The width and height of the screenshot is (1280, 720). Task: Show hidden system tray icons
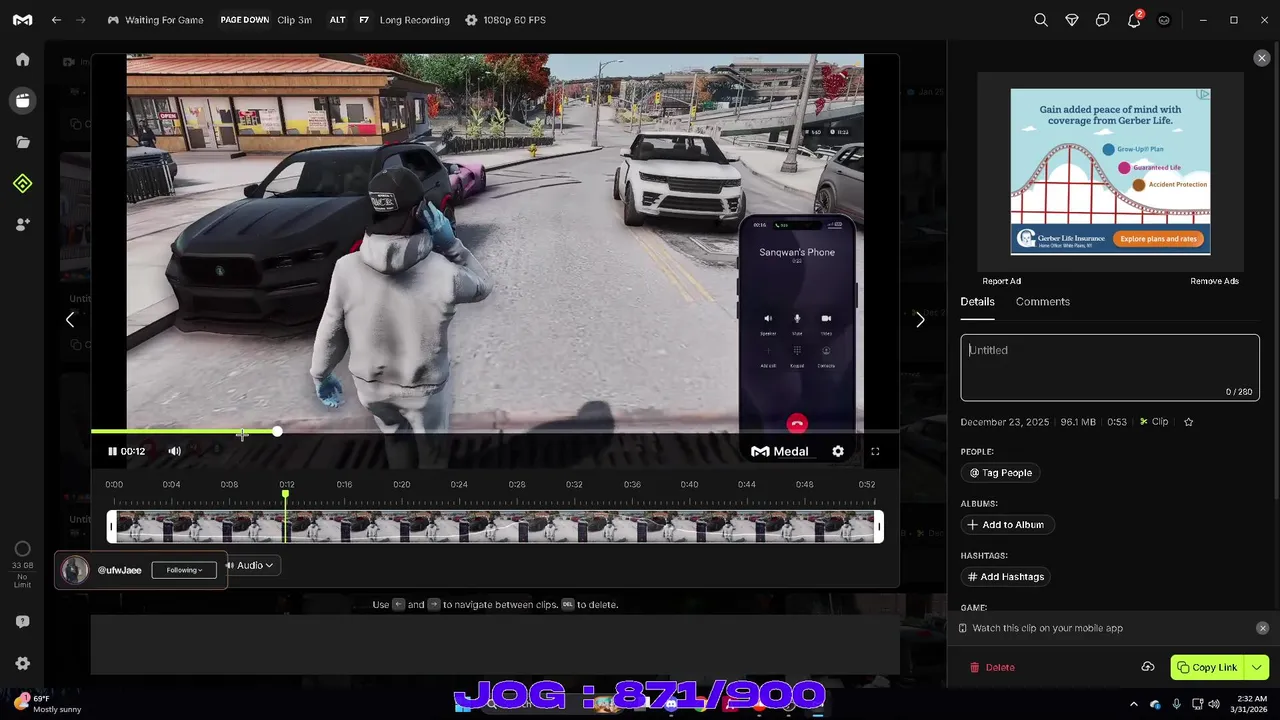pos(1134,704)
